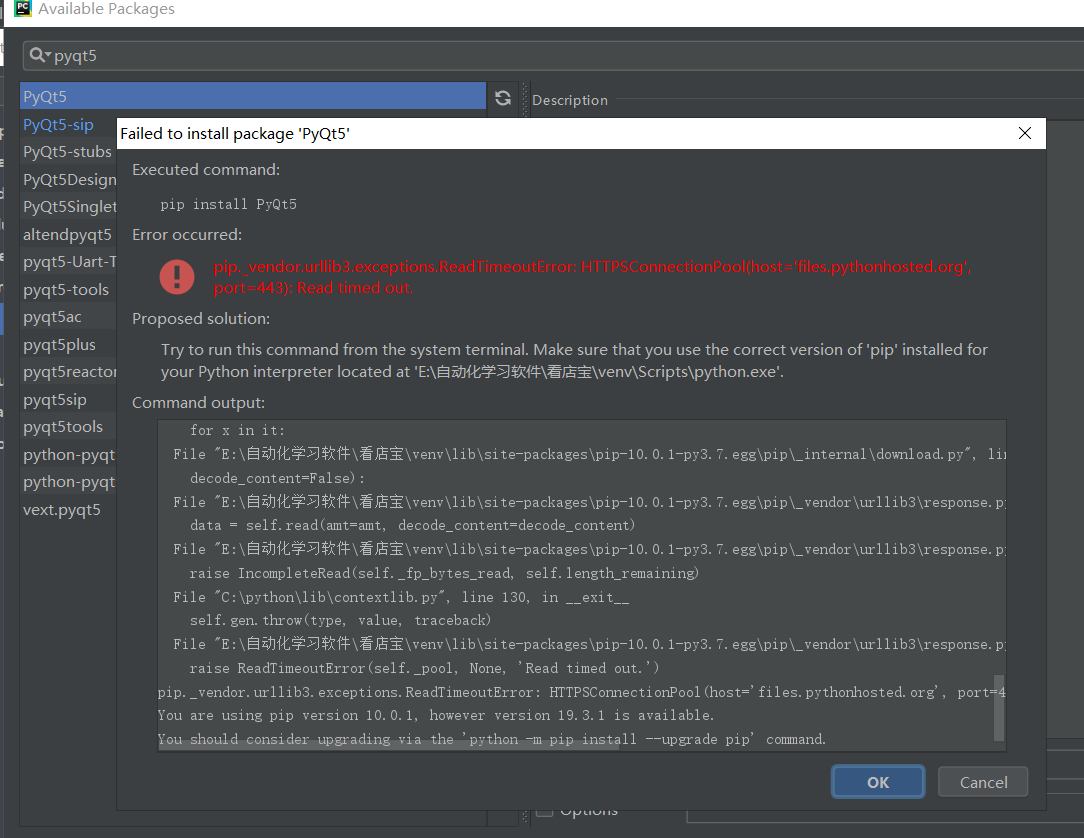Viewport: 1084px width, 838px height.
Task: Click the contextlib.py line 130 output line
Action: (x=401, y=597)
